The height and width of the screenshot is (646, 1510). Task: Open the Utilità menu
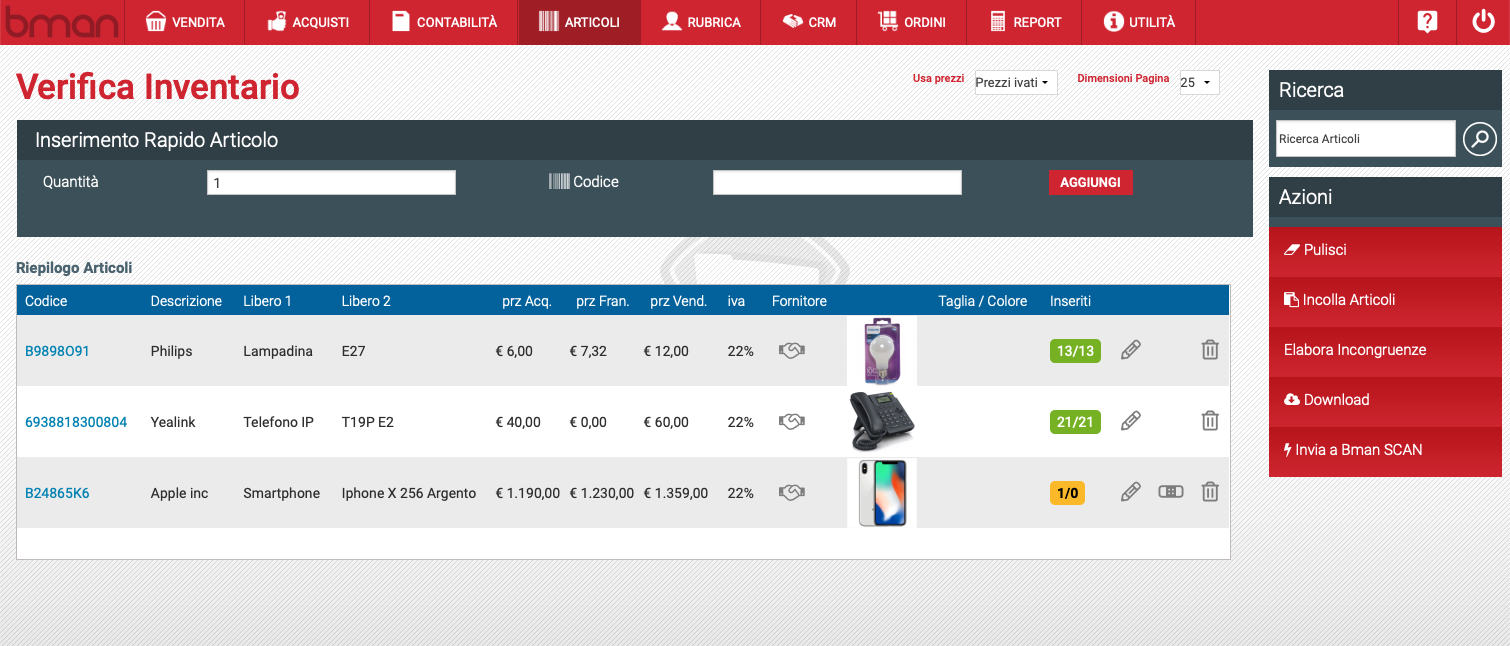click(x=1139, y=22)
